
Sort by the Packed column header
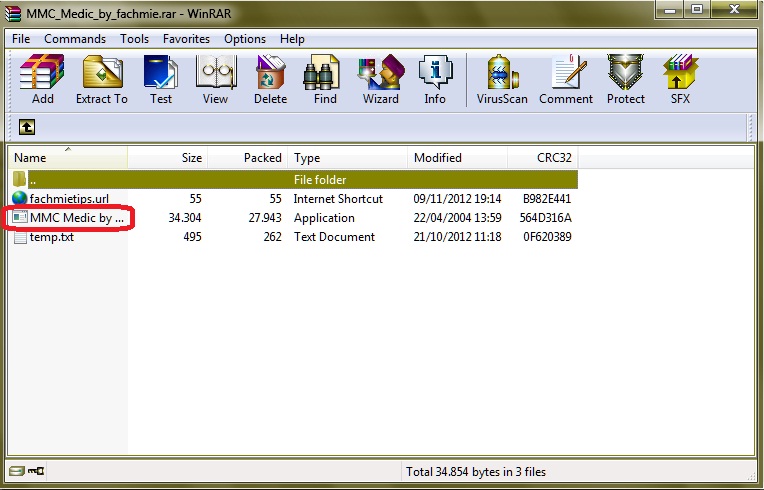[248, 158]
